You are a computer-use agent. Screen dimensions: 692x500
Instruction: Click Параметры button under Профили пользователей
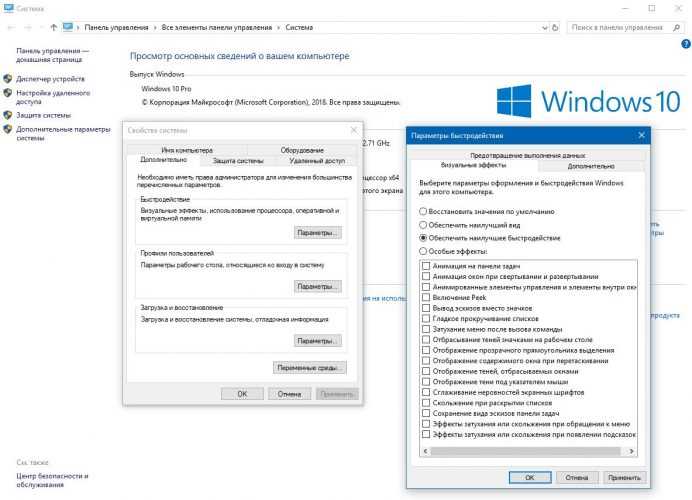318,286
